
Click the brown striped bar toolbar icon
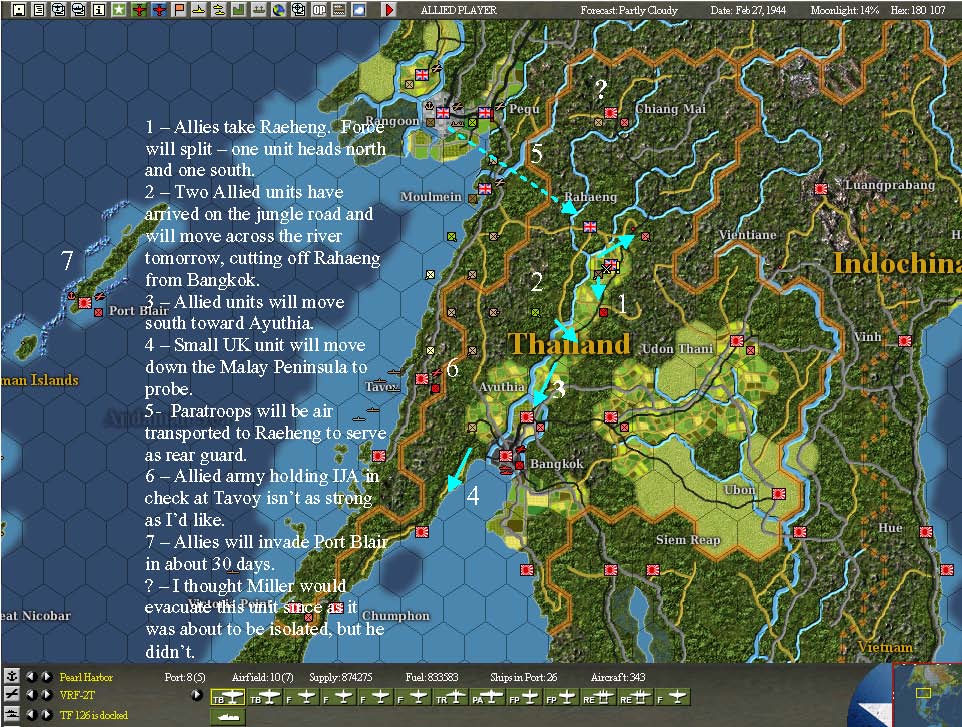point(338,9)
